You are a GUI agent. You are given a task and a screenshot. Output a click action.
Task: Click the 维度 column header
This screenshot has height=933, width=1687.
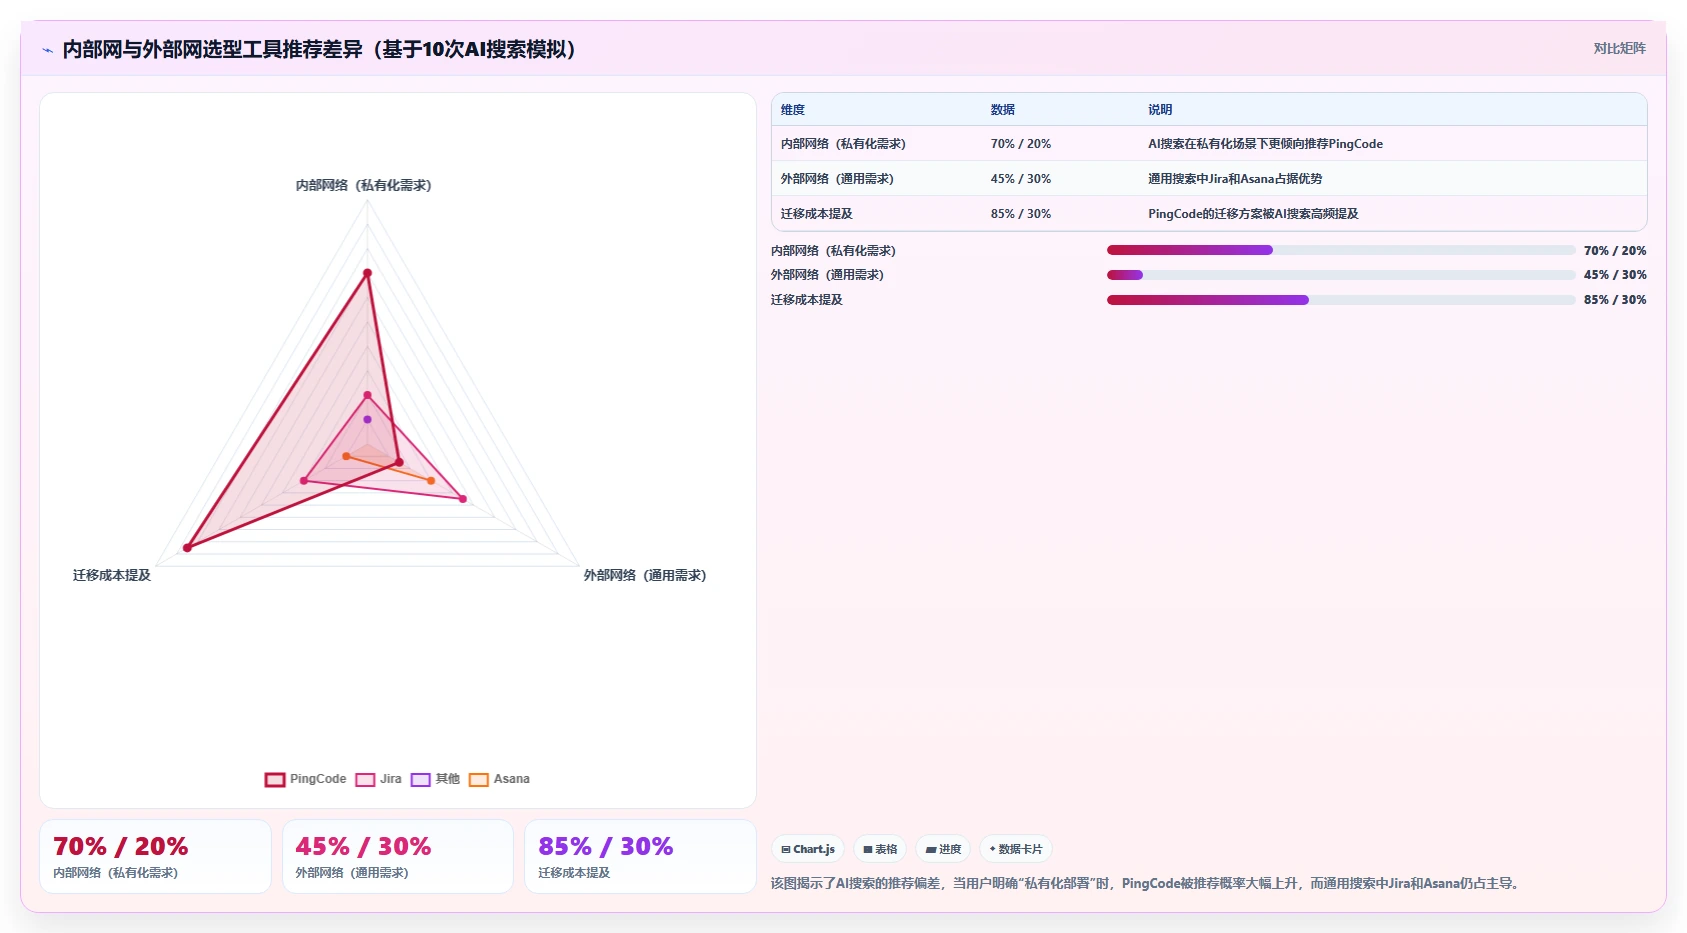pyautogui.click(x=793, y=110)
